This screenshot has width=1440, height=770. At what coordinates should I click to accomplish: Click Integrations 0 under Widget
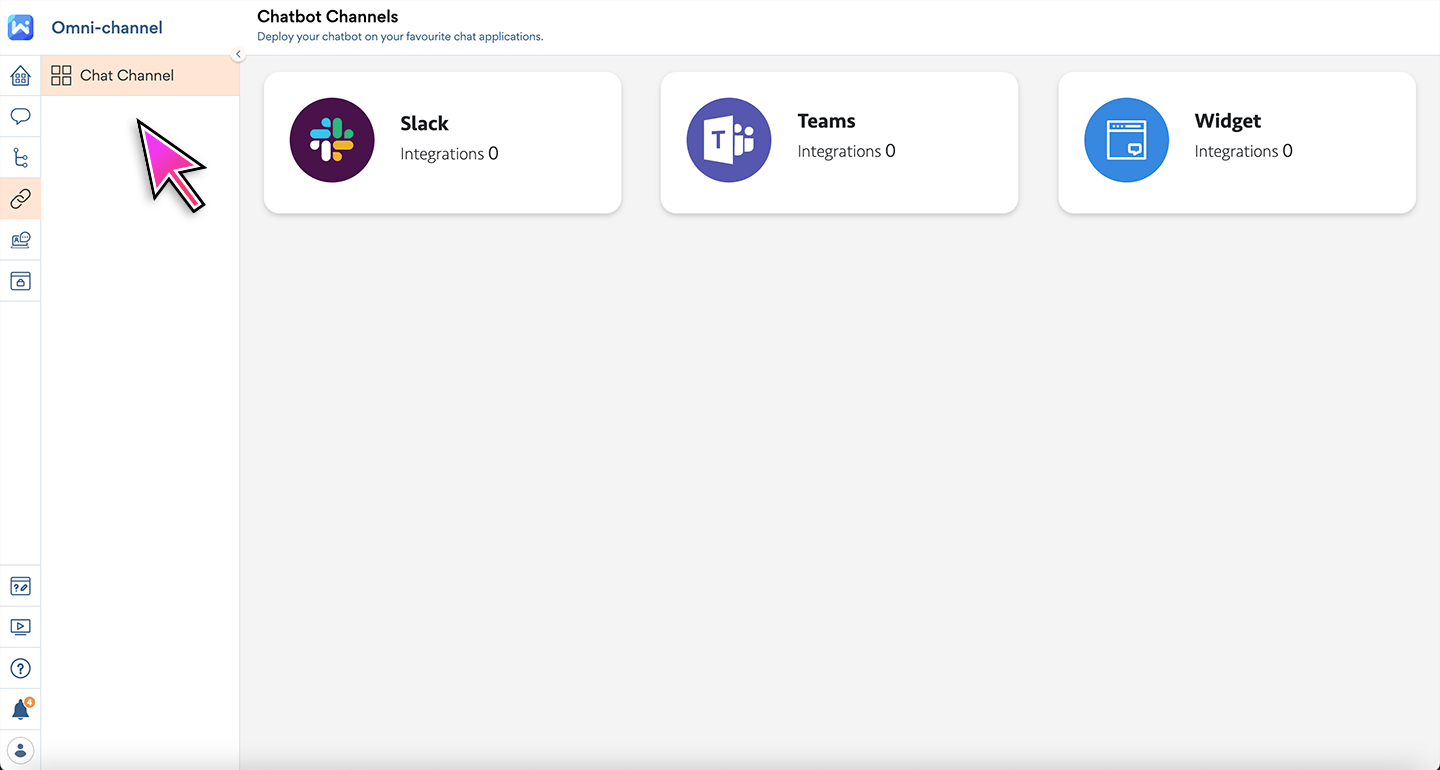click(1243, 151)
